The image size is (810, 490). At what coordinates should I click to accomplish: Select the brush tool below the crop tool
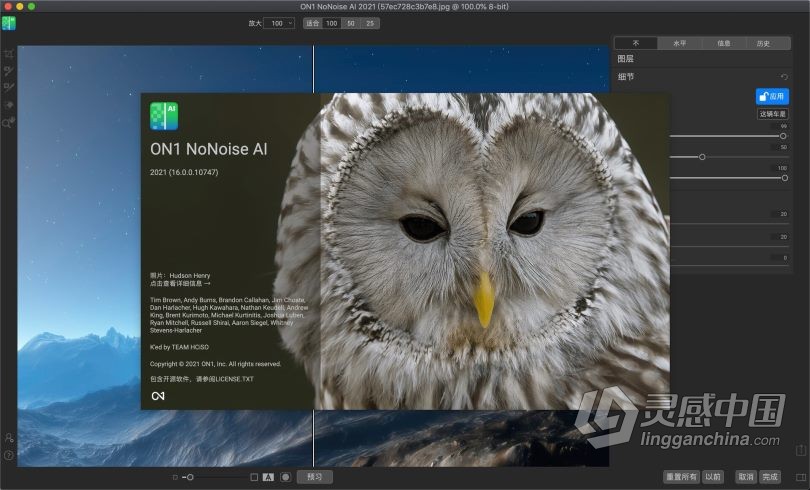click(9, 71)
